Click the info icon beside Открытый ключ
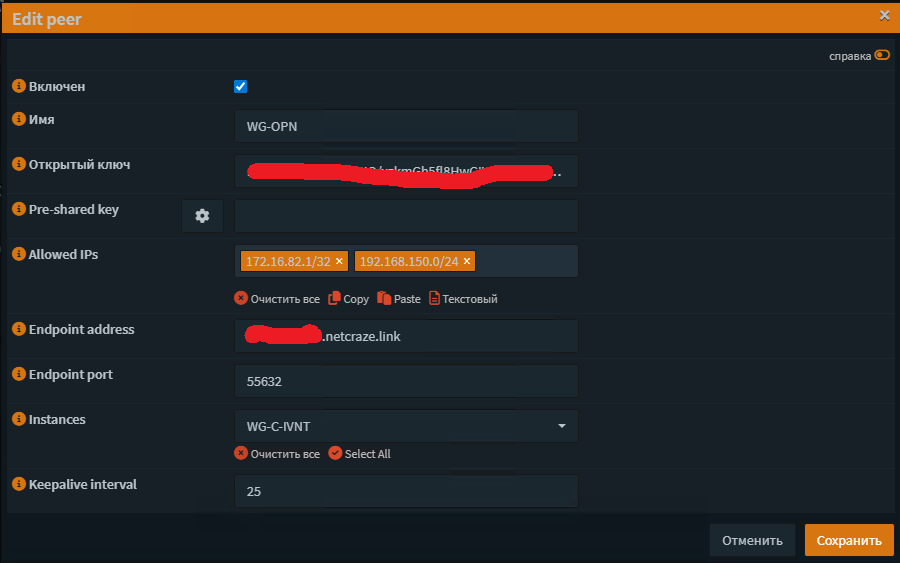The width and height of the screenshot is (900, 563). tap(18, 164)
